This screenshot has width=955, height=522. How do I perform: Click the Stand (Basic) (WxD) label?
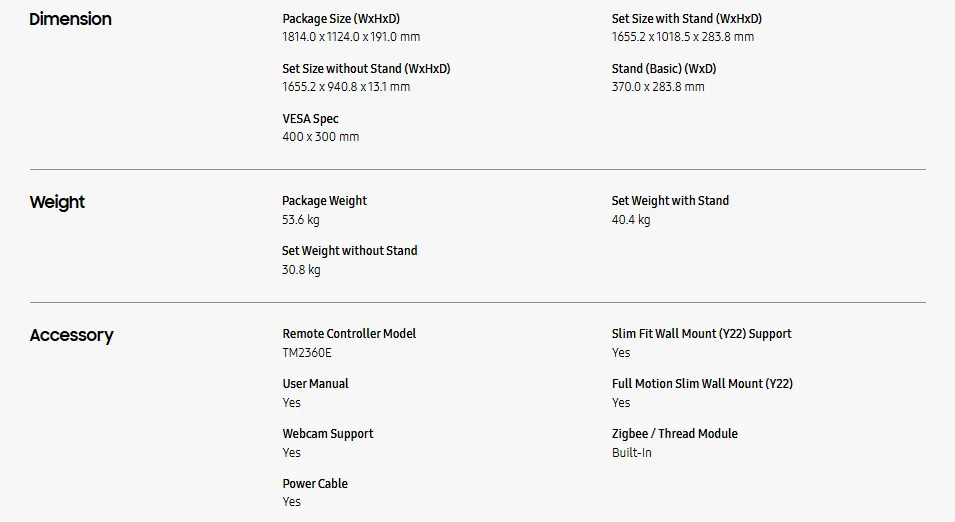(664, 69)
